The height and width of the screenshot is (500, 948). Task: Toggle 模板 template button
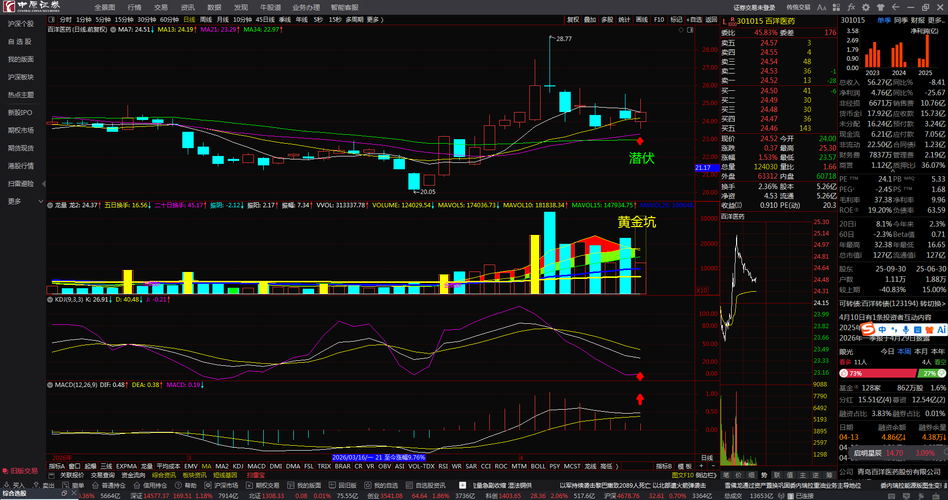coord(684,466)
